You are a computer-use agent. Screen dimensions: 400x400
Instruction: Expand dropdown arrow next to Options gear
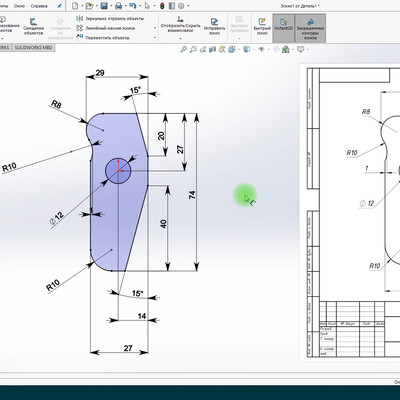[x=188, y=6]
